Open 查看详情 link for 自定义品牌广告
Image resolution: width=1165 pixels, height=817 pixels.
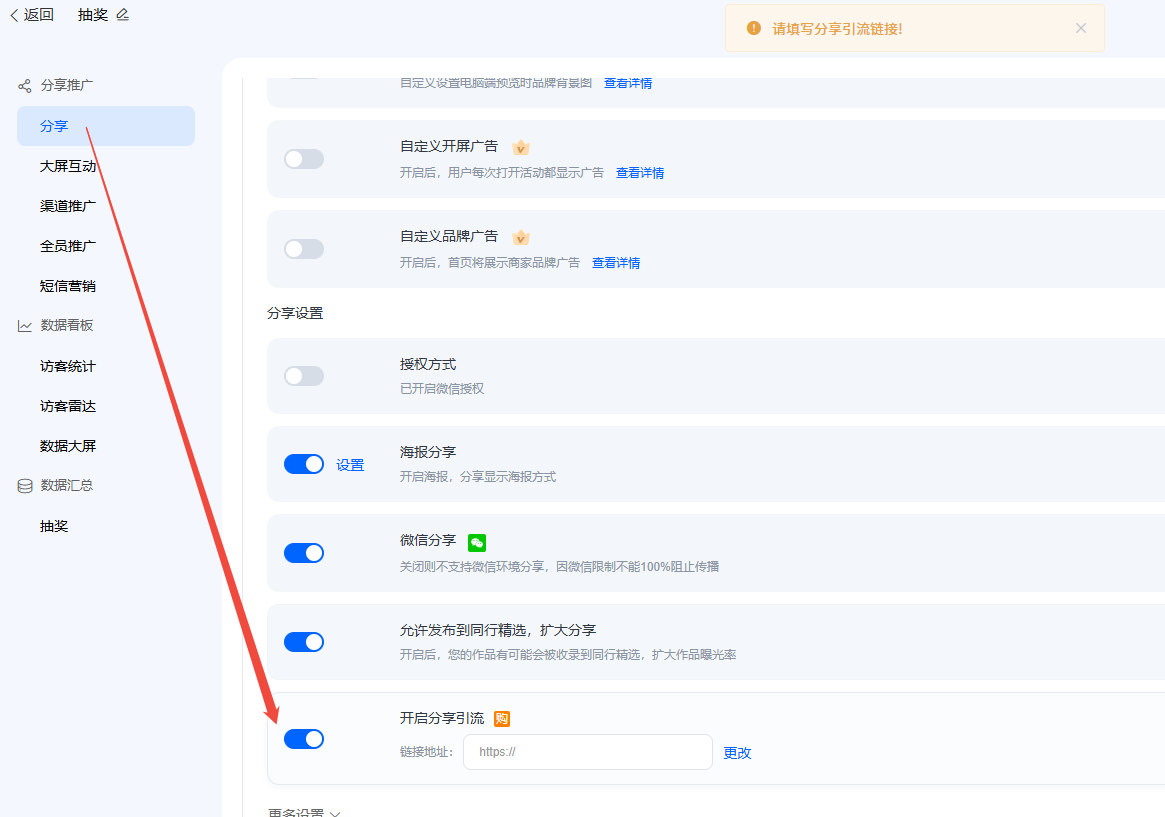coord(616,263)
